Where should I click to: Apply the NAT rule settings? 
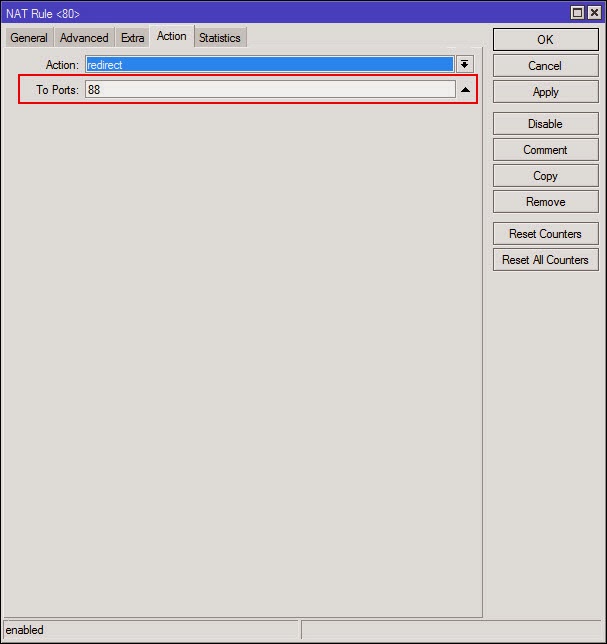pyautogui.click(x=545, y=92)
